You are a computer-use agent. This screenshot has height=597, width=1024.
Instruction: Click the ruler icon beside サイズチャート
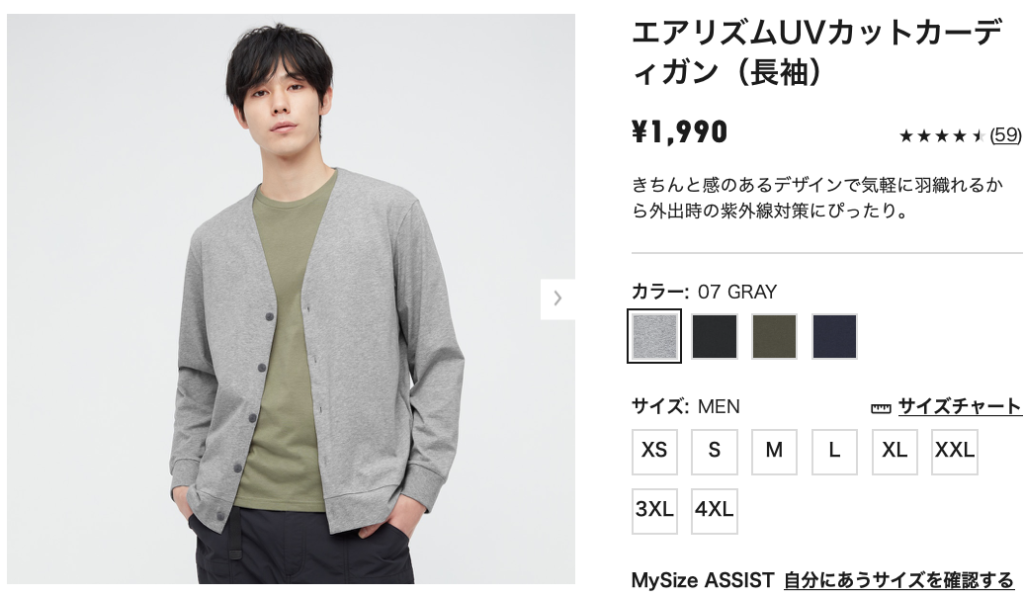pyautogui.click(x=880, y=408)
